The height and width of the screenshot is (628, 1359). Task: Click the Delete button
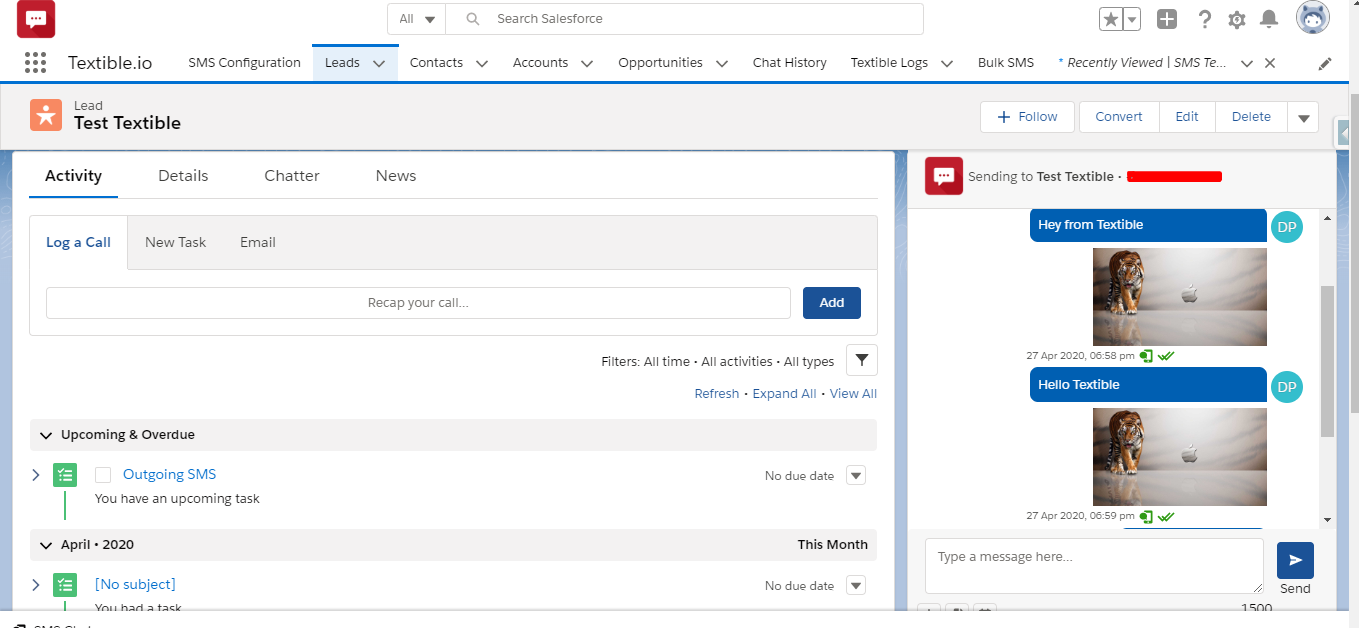pyautogui.click(x=1251, y=117)
